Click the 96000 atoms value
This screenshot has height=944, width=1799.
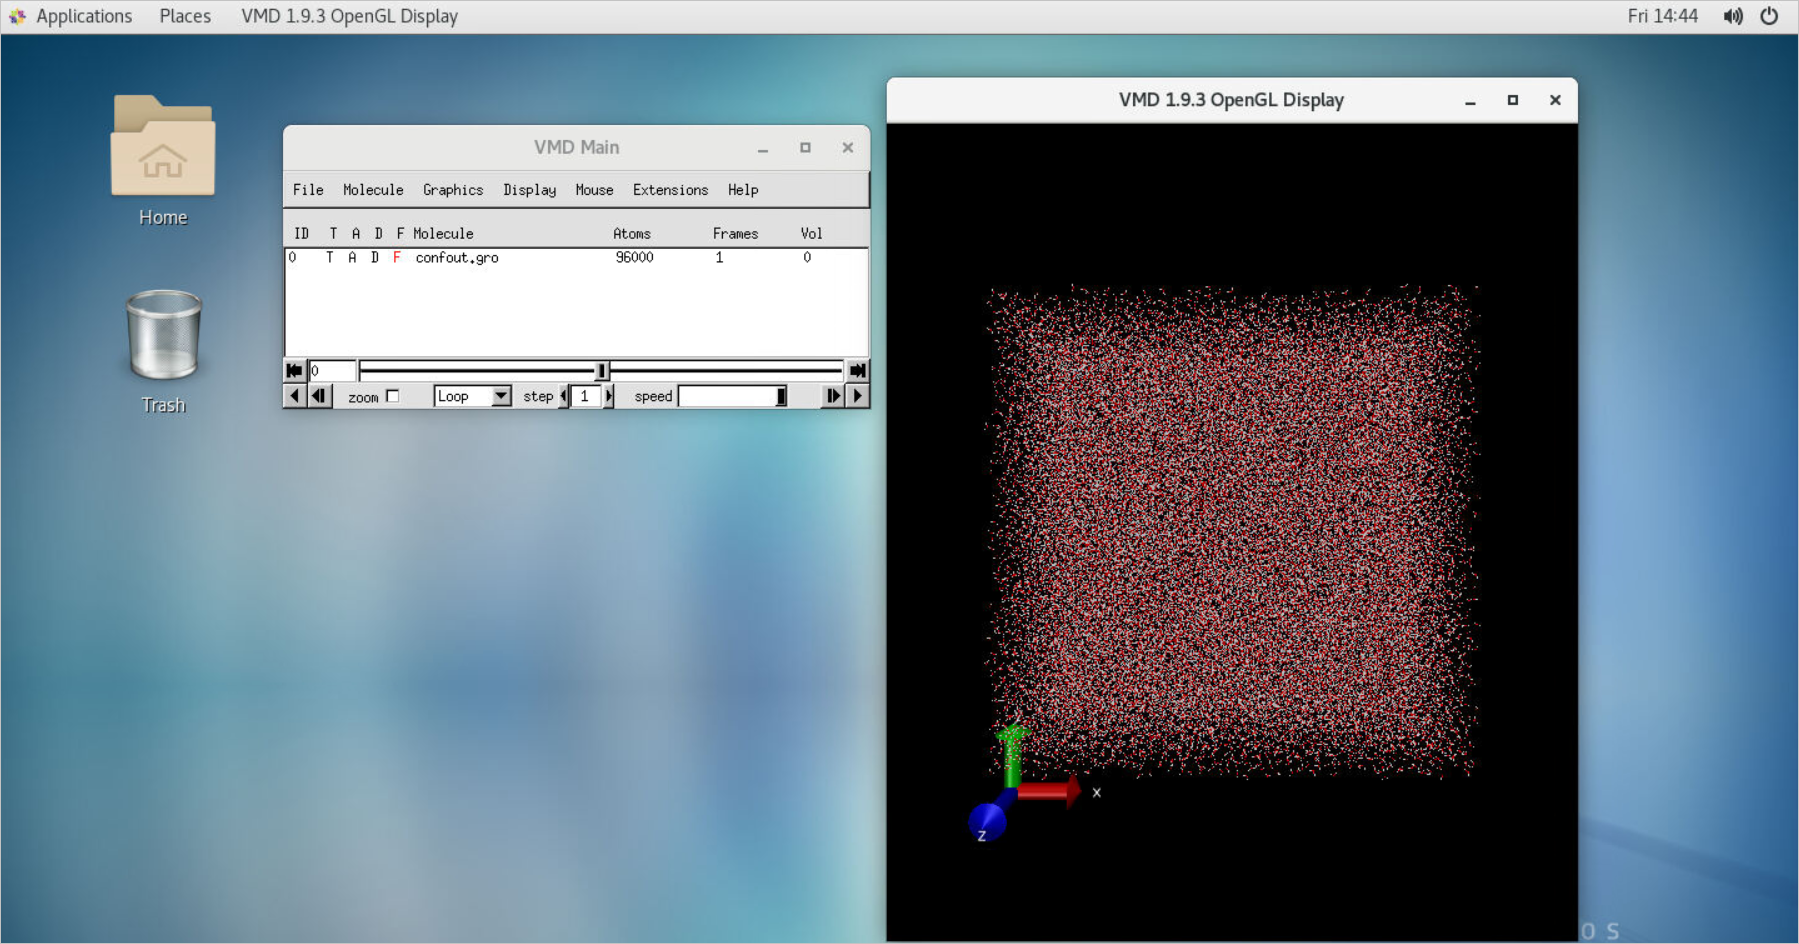[x=634, y=258]
